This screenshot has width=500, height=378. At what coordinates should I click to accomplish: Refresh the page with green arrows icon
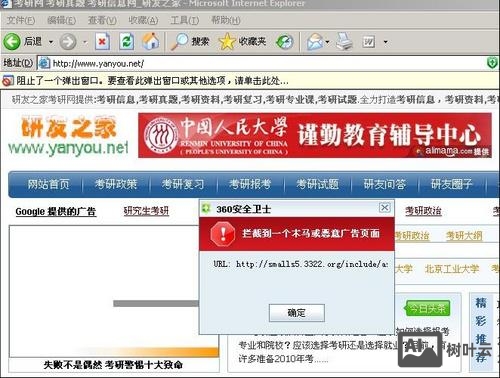pos(127,42)
